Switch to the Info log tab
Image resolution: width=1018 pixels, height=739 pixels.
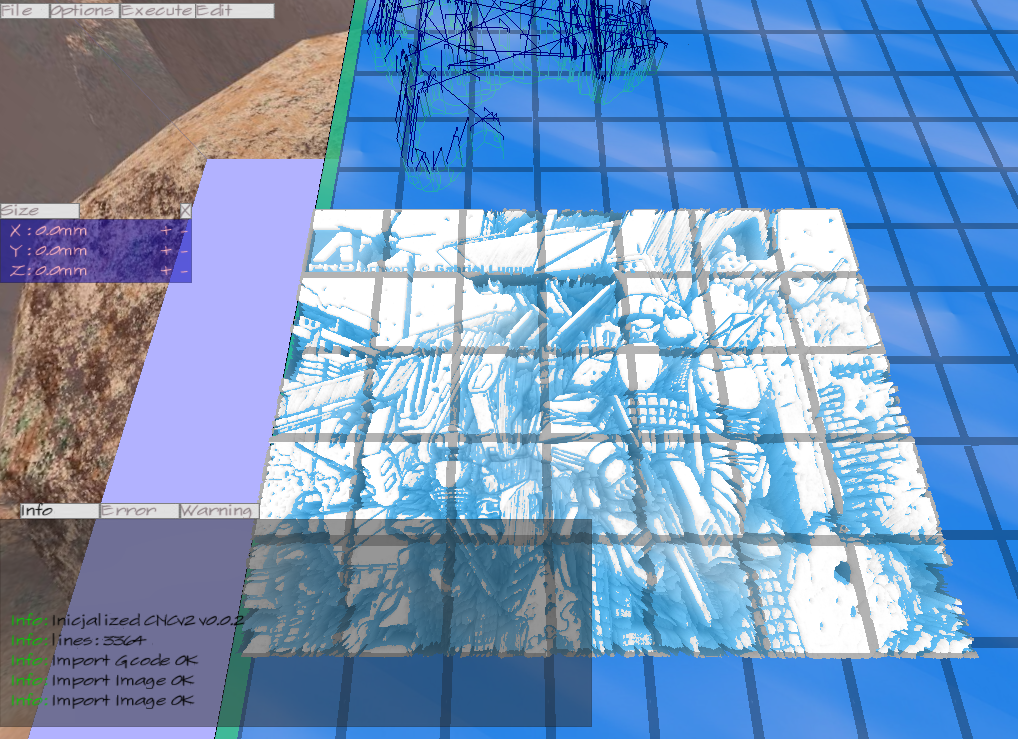point(60,510)
